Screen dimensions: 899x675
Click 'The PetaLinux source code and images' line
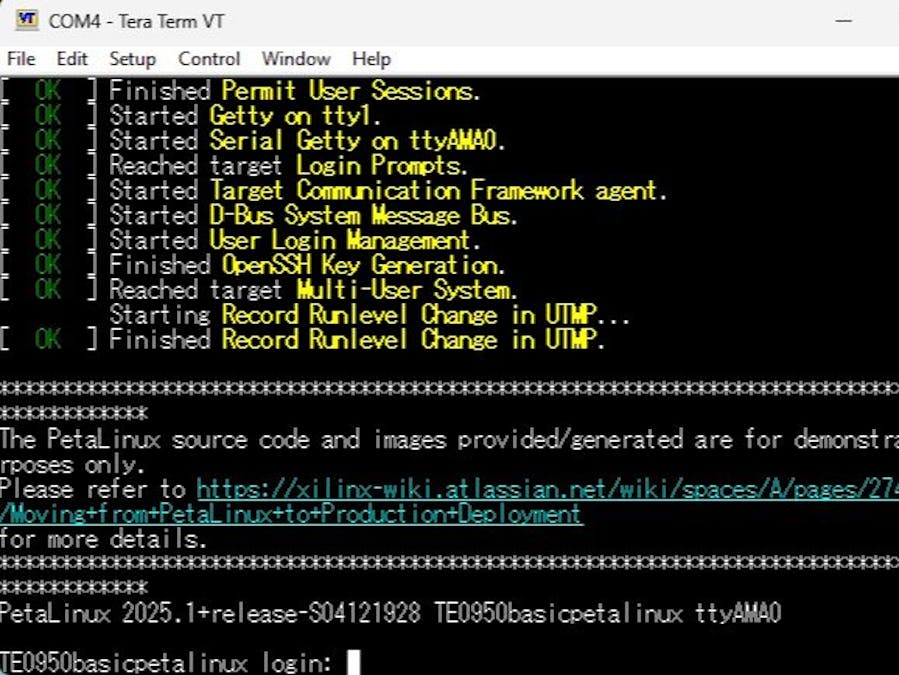[450, 439]
